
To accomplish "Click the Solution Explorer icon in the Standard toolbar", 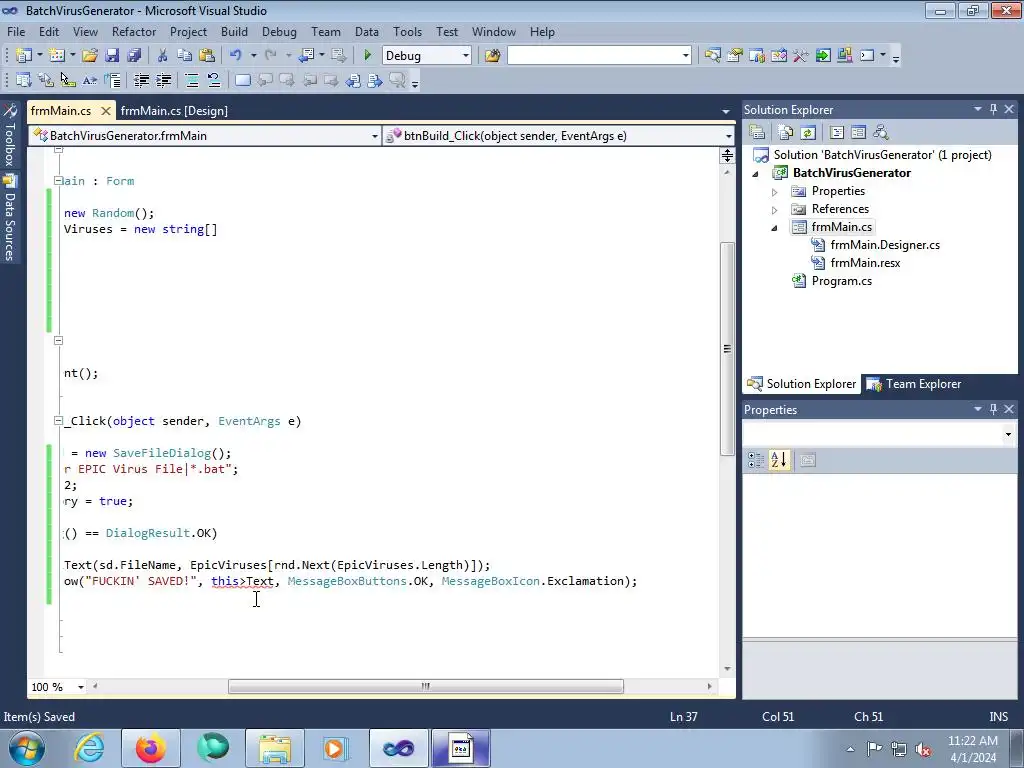I will coord(712,56).
